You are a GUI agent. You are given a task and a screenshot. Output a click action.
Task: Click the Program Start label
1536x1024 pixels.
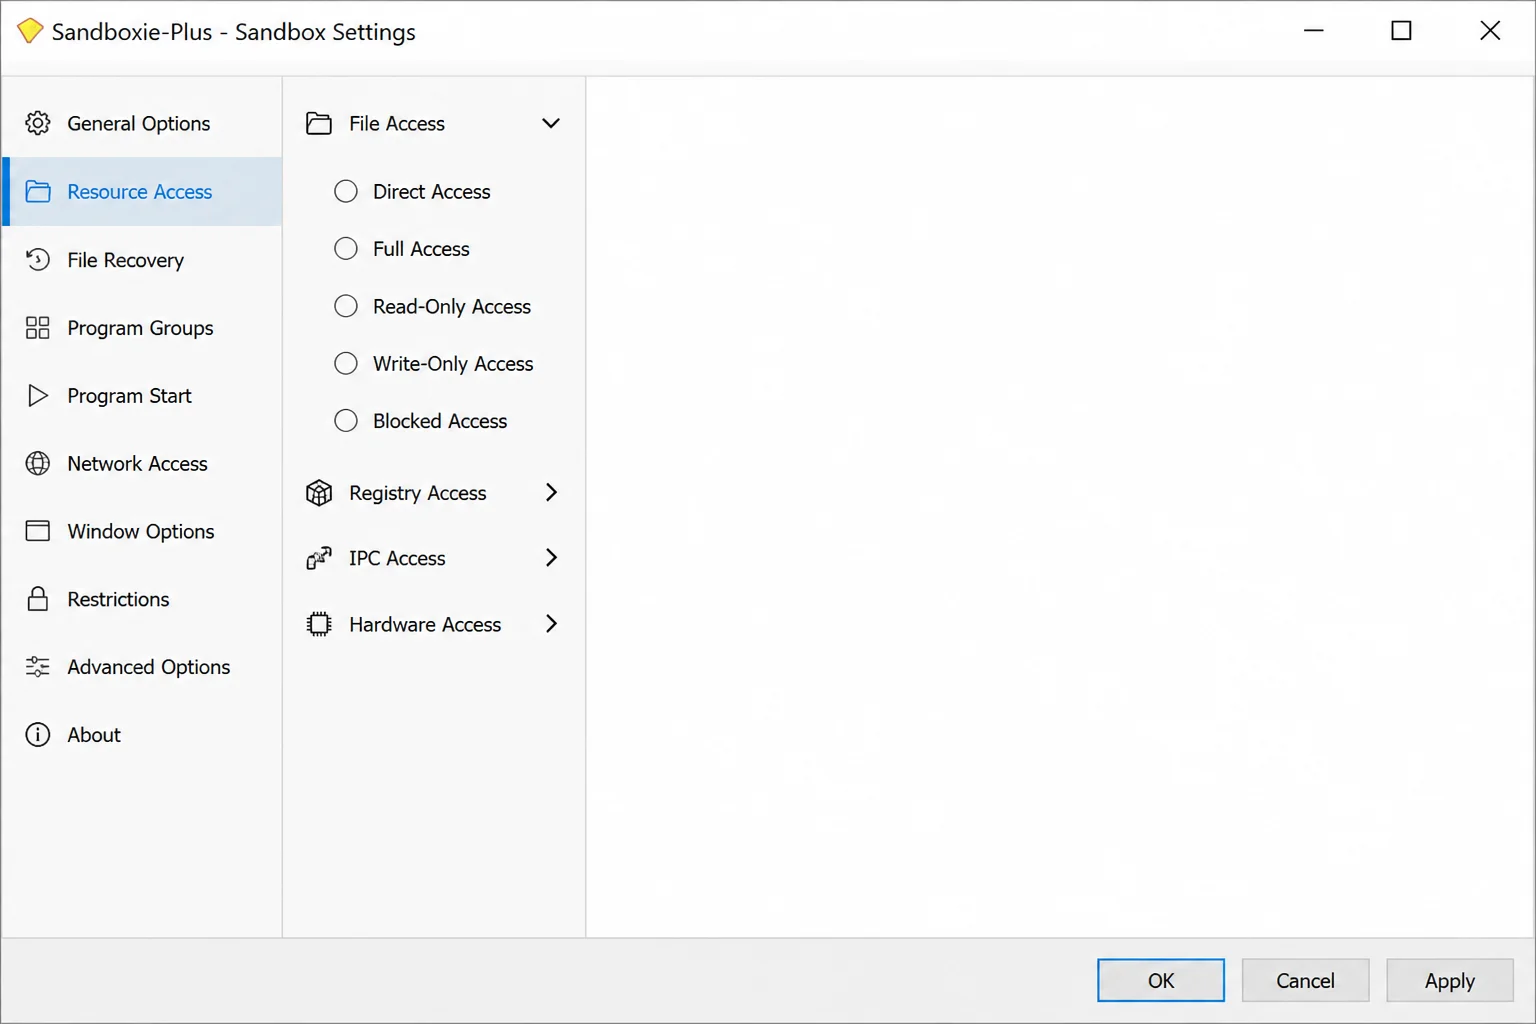[x=129, y=396]
